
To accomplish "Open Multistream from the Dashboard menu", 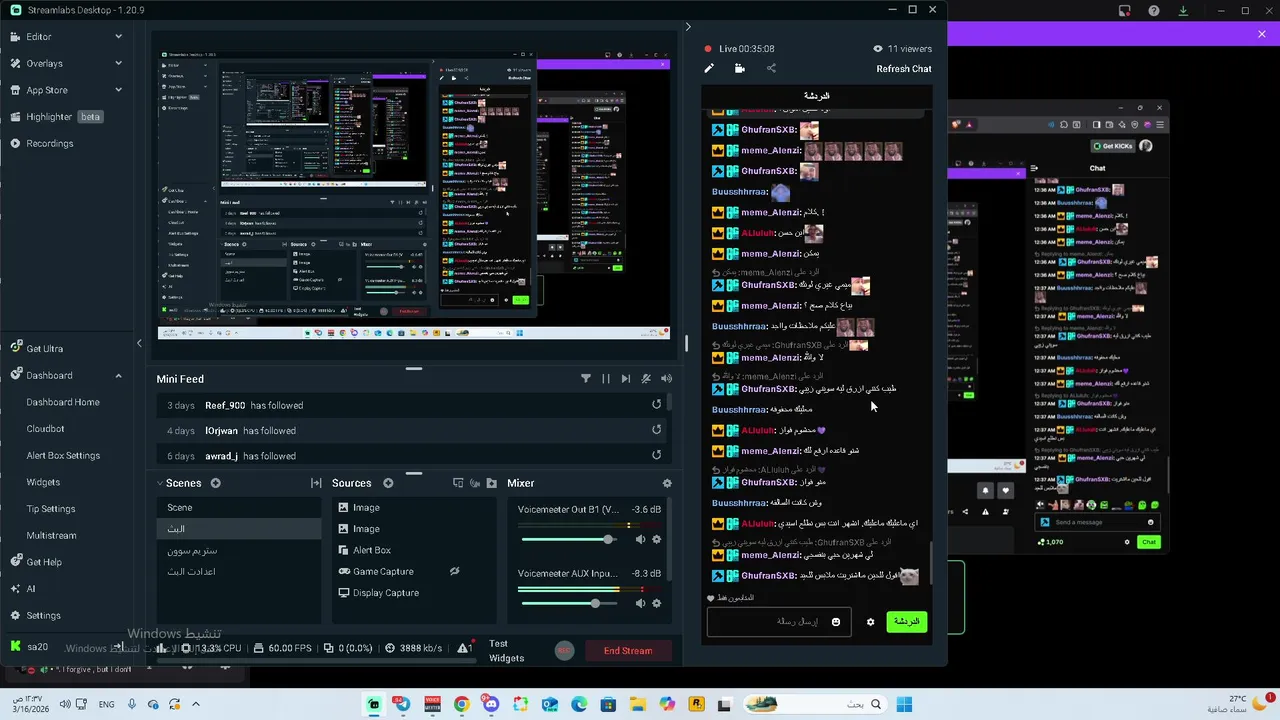I will (51, 536).
